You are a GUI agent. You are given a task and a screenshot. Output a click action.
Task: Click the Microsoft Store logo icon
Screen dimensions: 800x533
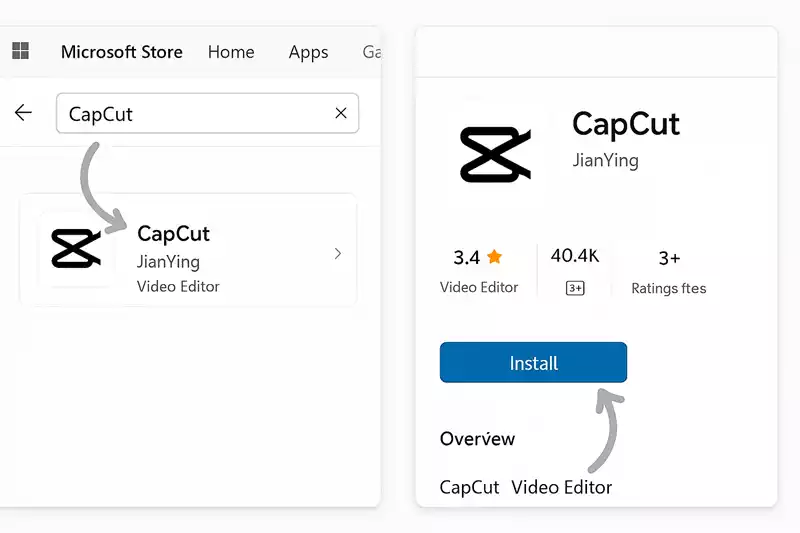point(20,50)
